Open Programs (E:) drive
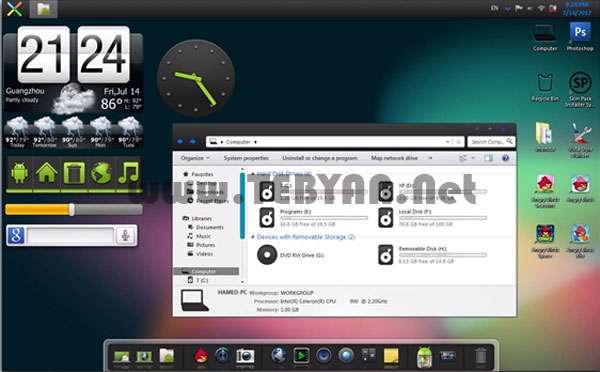 [314, 218]
